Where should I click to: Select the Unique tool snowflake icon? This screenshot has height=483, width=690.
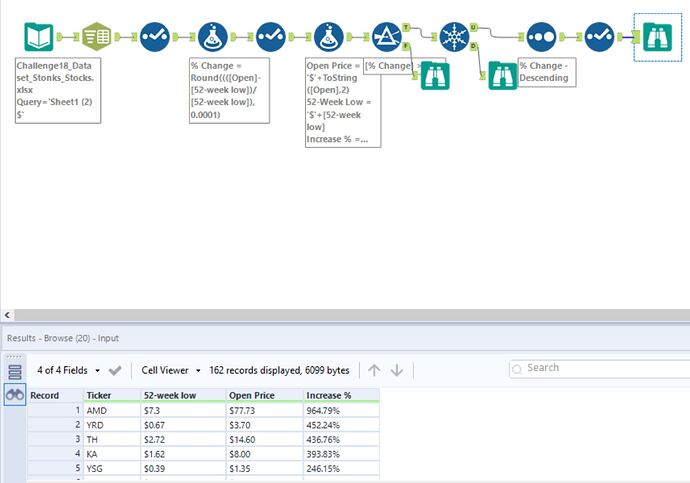click(x=454, y=37)
